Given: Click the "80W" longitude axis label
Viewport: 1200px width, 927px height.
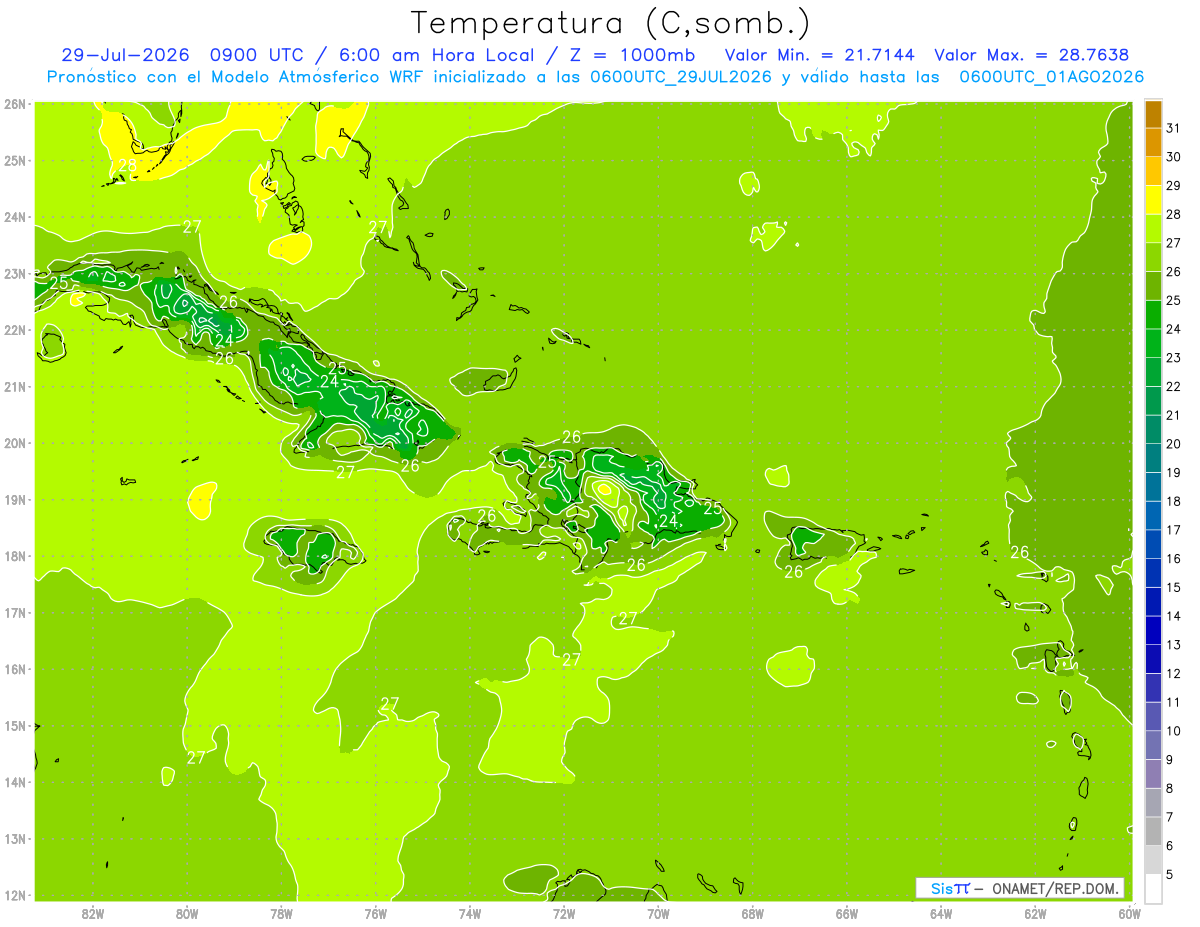Looking at the screenshot, I should pyautogui.click(x=187, y=913).
